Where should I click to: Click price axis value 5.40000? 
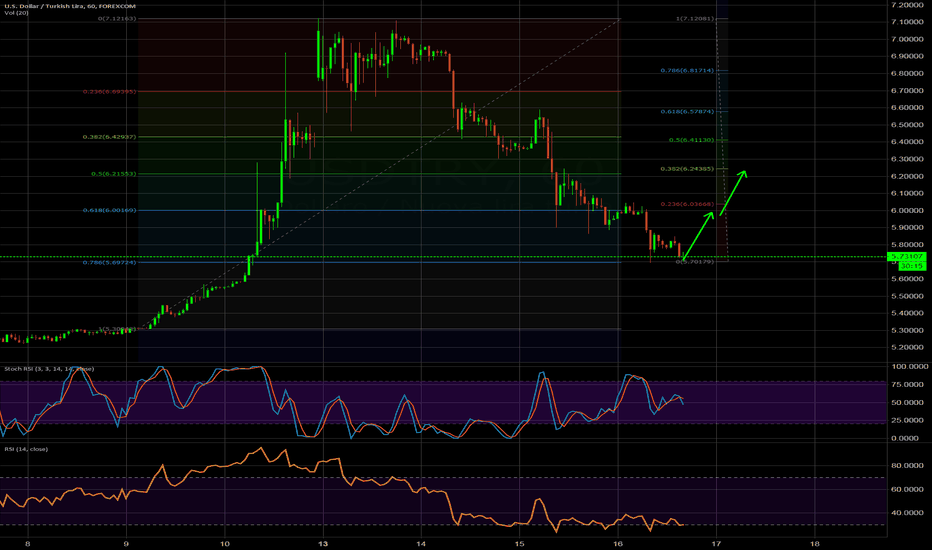click(x=907, y=313)
